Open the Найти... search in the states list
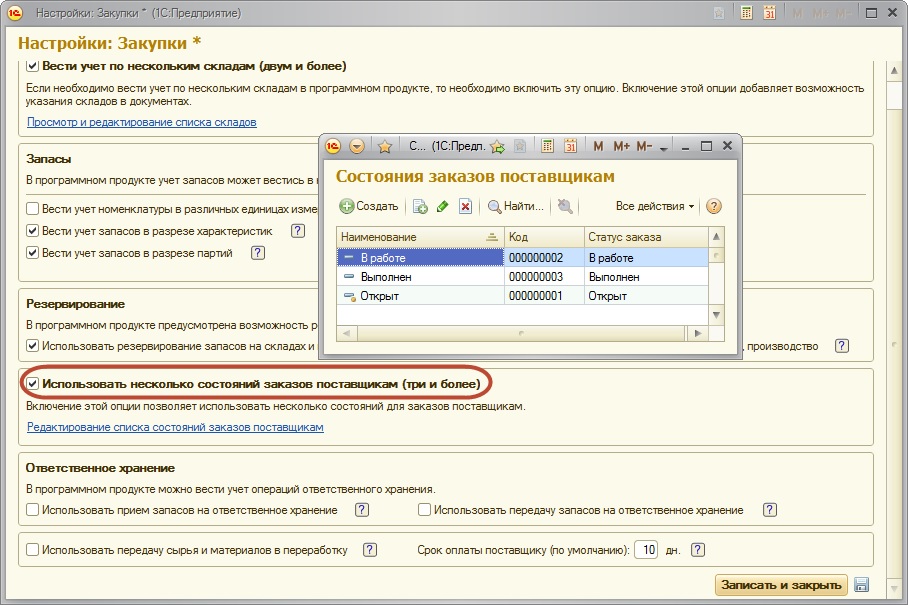This screenshot has width=908, height=605. [515, 206]
